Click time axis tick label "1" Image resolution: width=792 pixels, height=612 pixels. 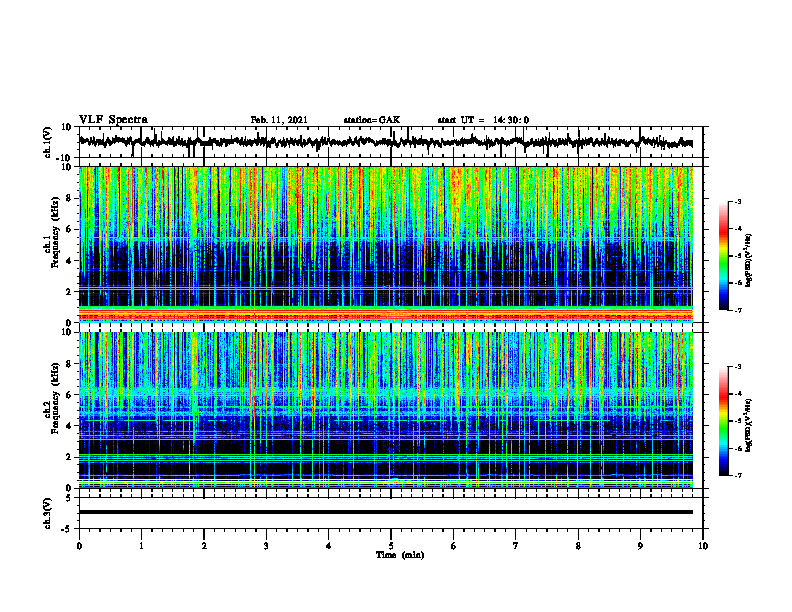coord(141,546)
